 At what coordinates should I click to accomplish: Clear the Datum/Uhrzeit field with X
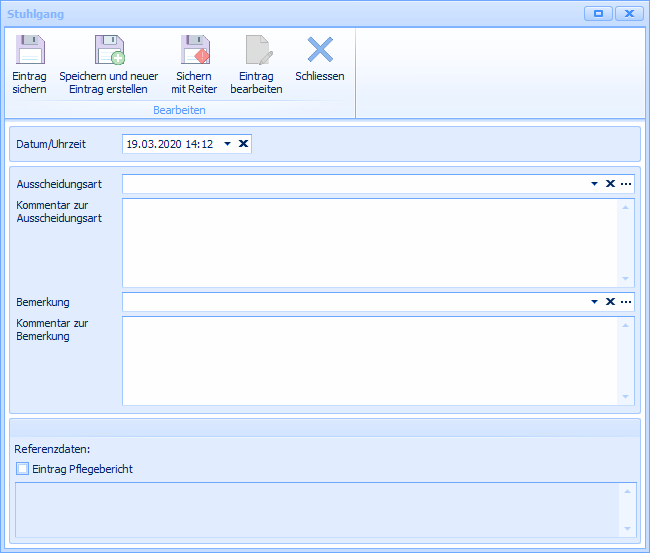click(243, 144)
